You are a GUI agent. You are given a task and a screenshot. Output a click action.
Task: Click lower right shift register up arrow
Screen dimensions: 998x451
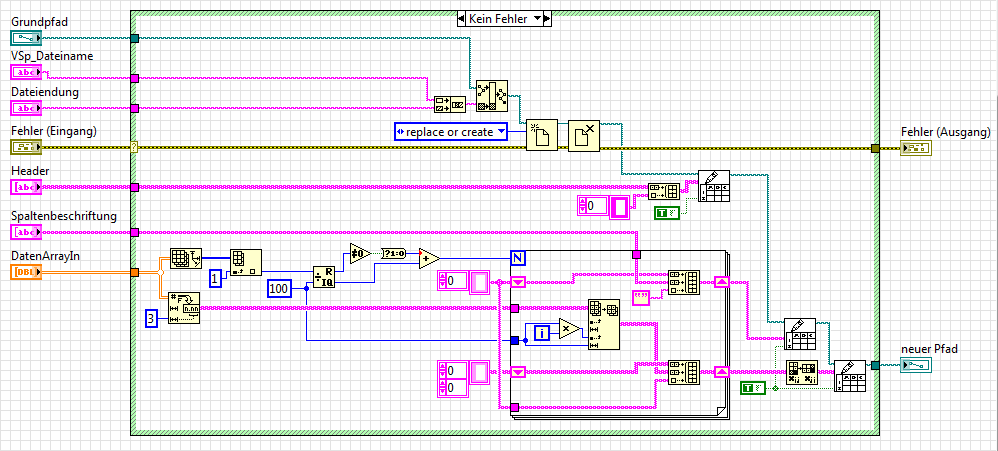tap(722, 371)
